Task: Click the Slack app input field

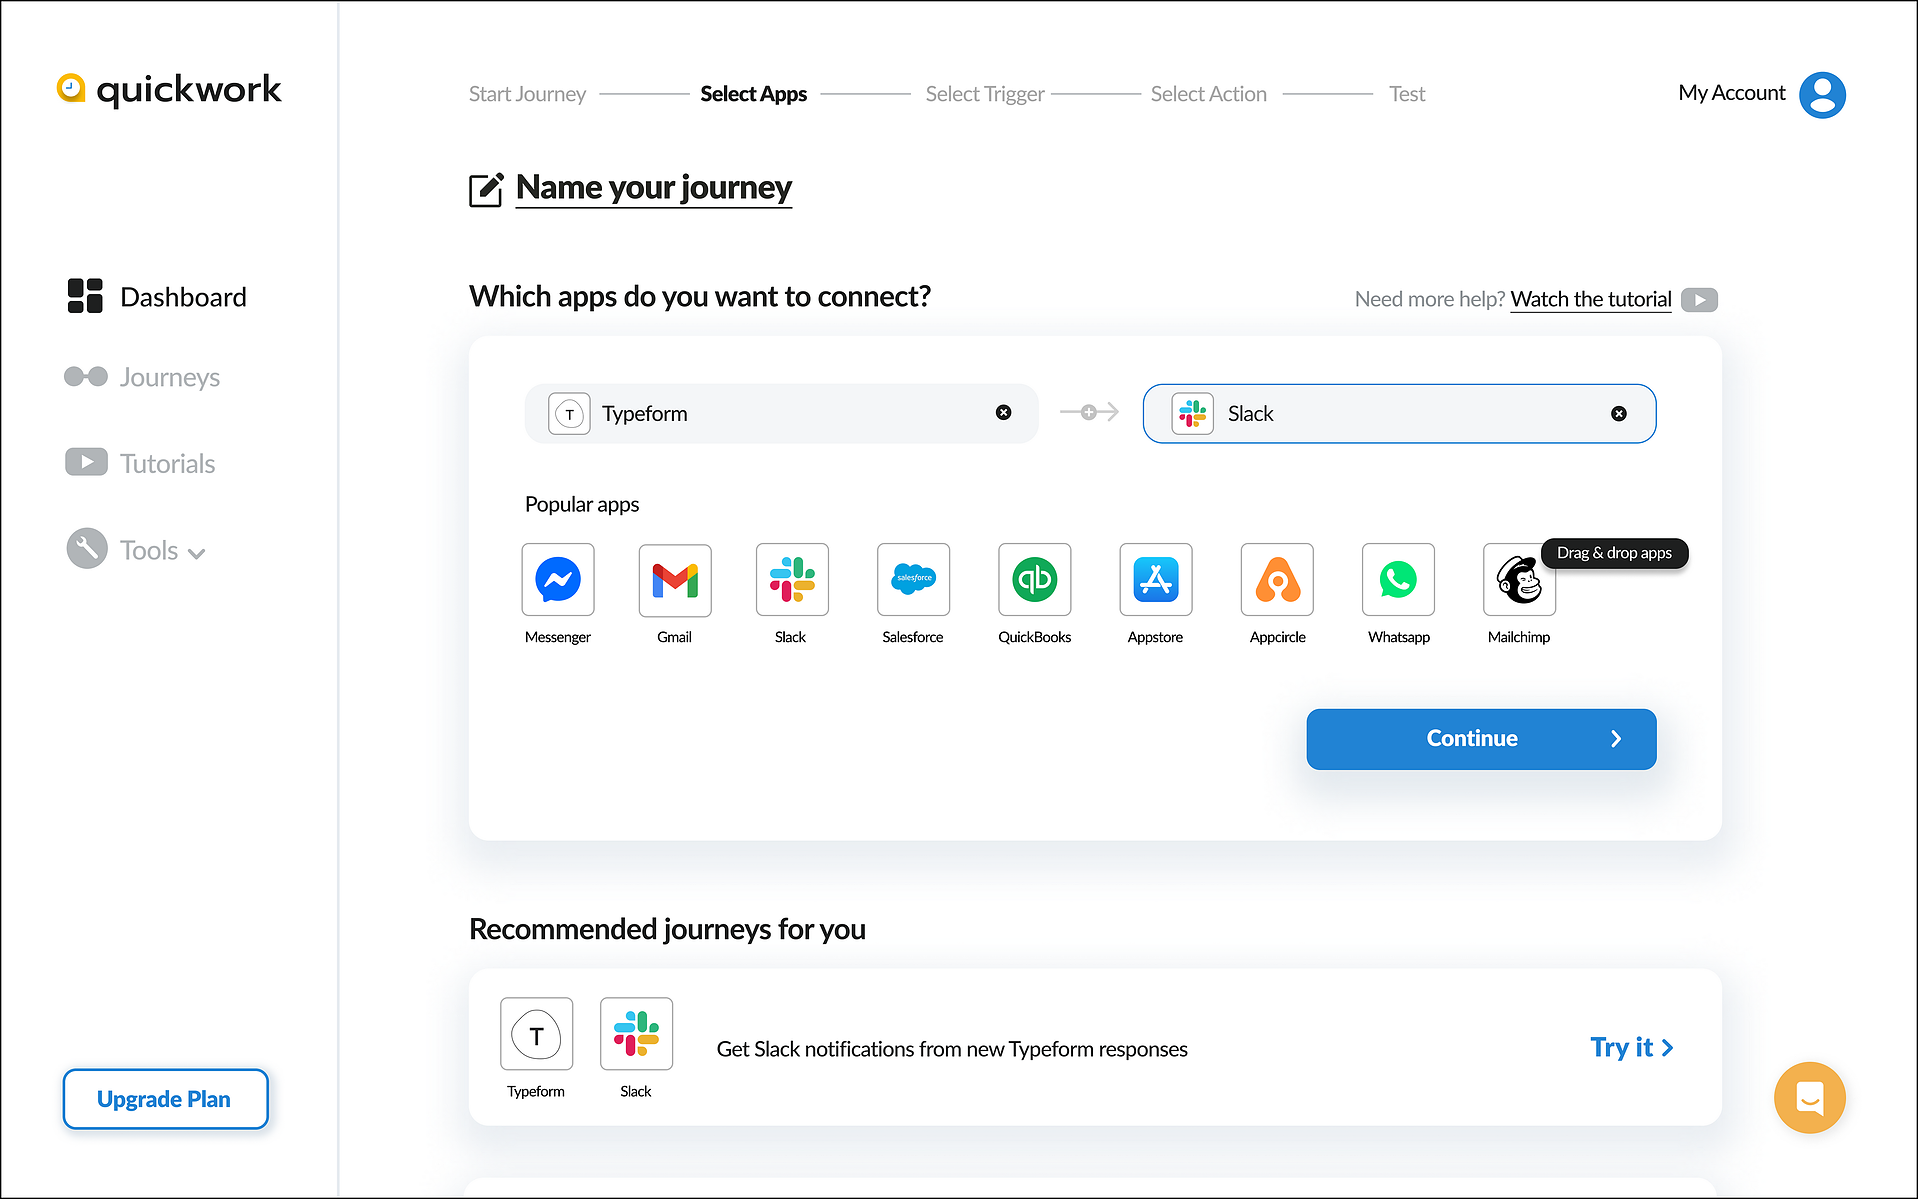Action: tap(1399, 414)
